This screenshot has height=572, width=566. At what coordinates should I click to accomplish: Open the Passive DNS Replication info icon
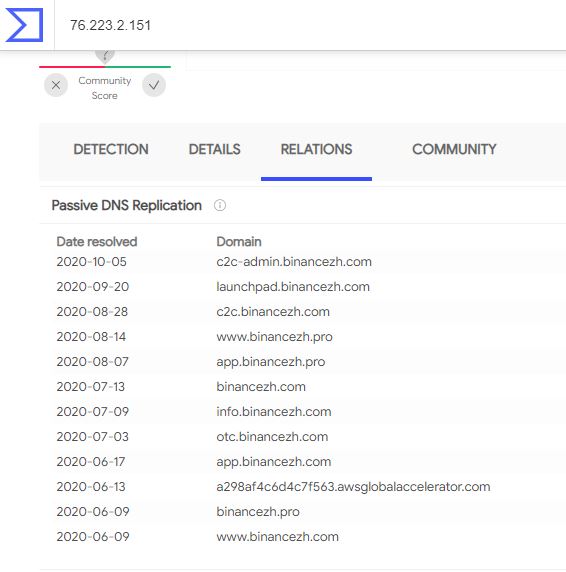point(220,205)
